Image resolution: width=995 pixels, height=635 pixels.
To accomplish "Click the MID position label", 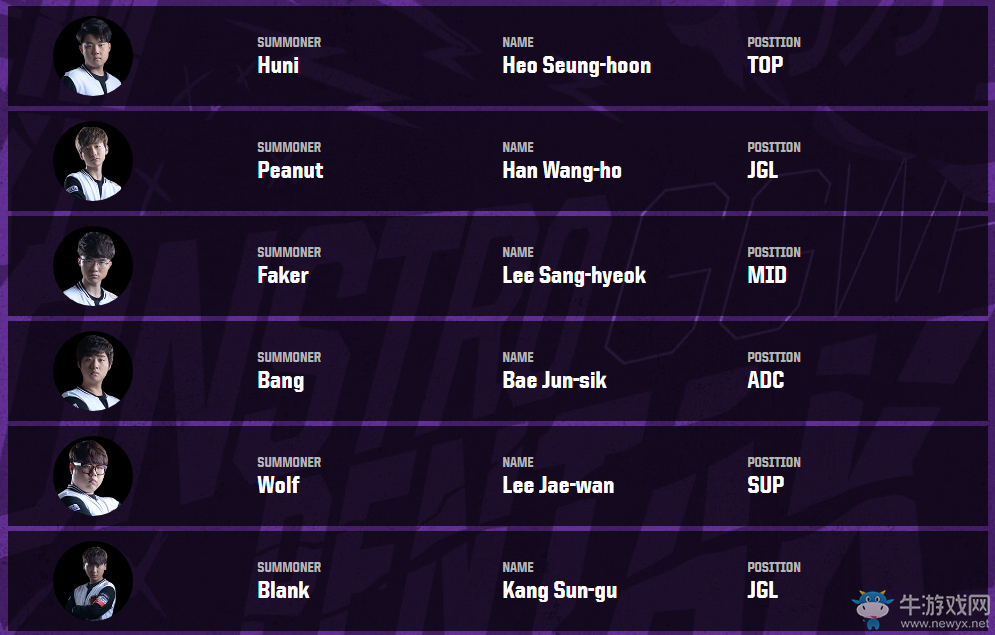I will (x=767, y=276).
